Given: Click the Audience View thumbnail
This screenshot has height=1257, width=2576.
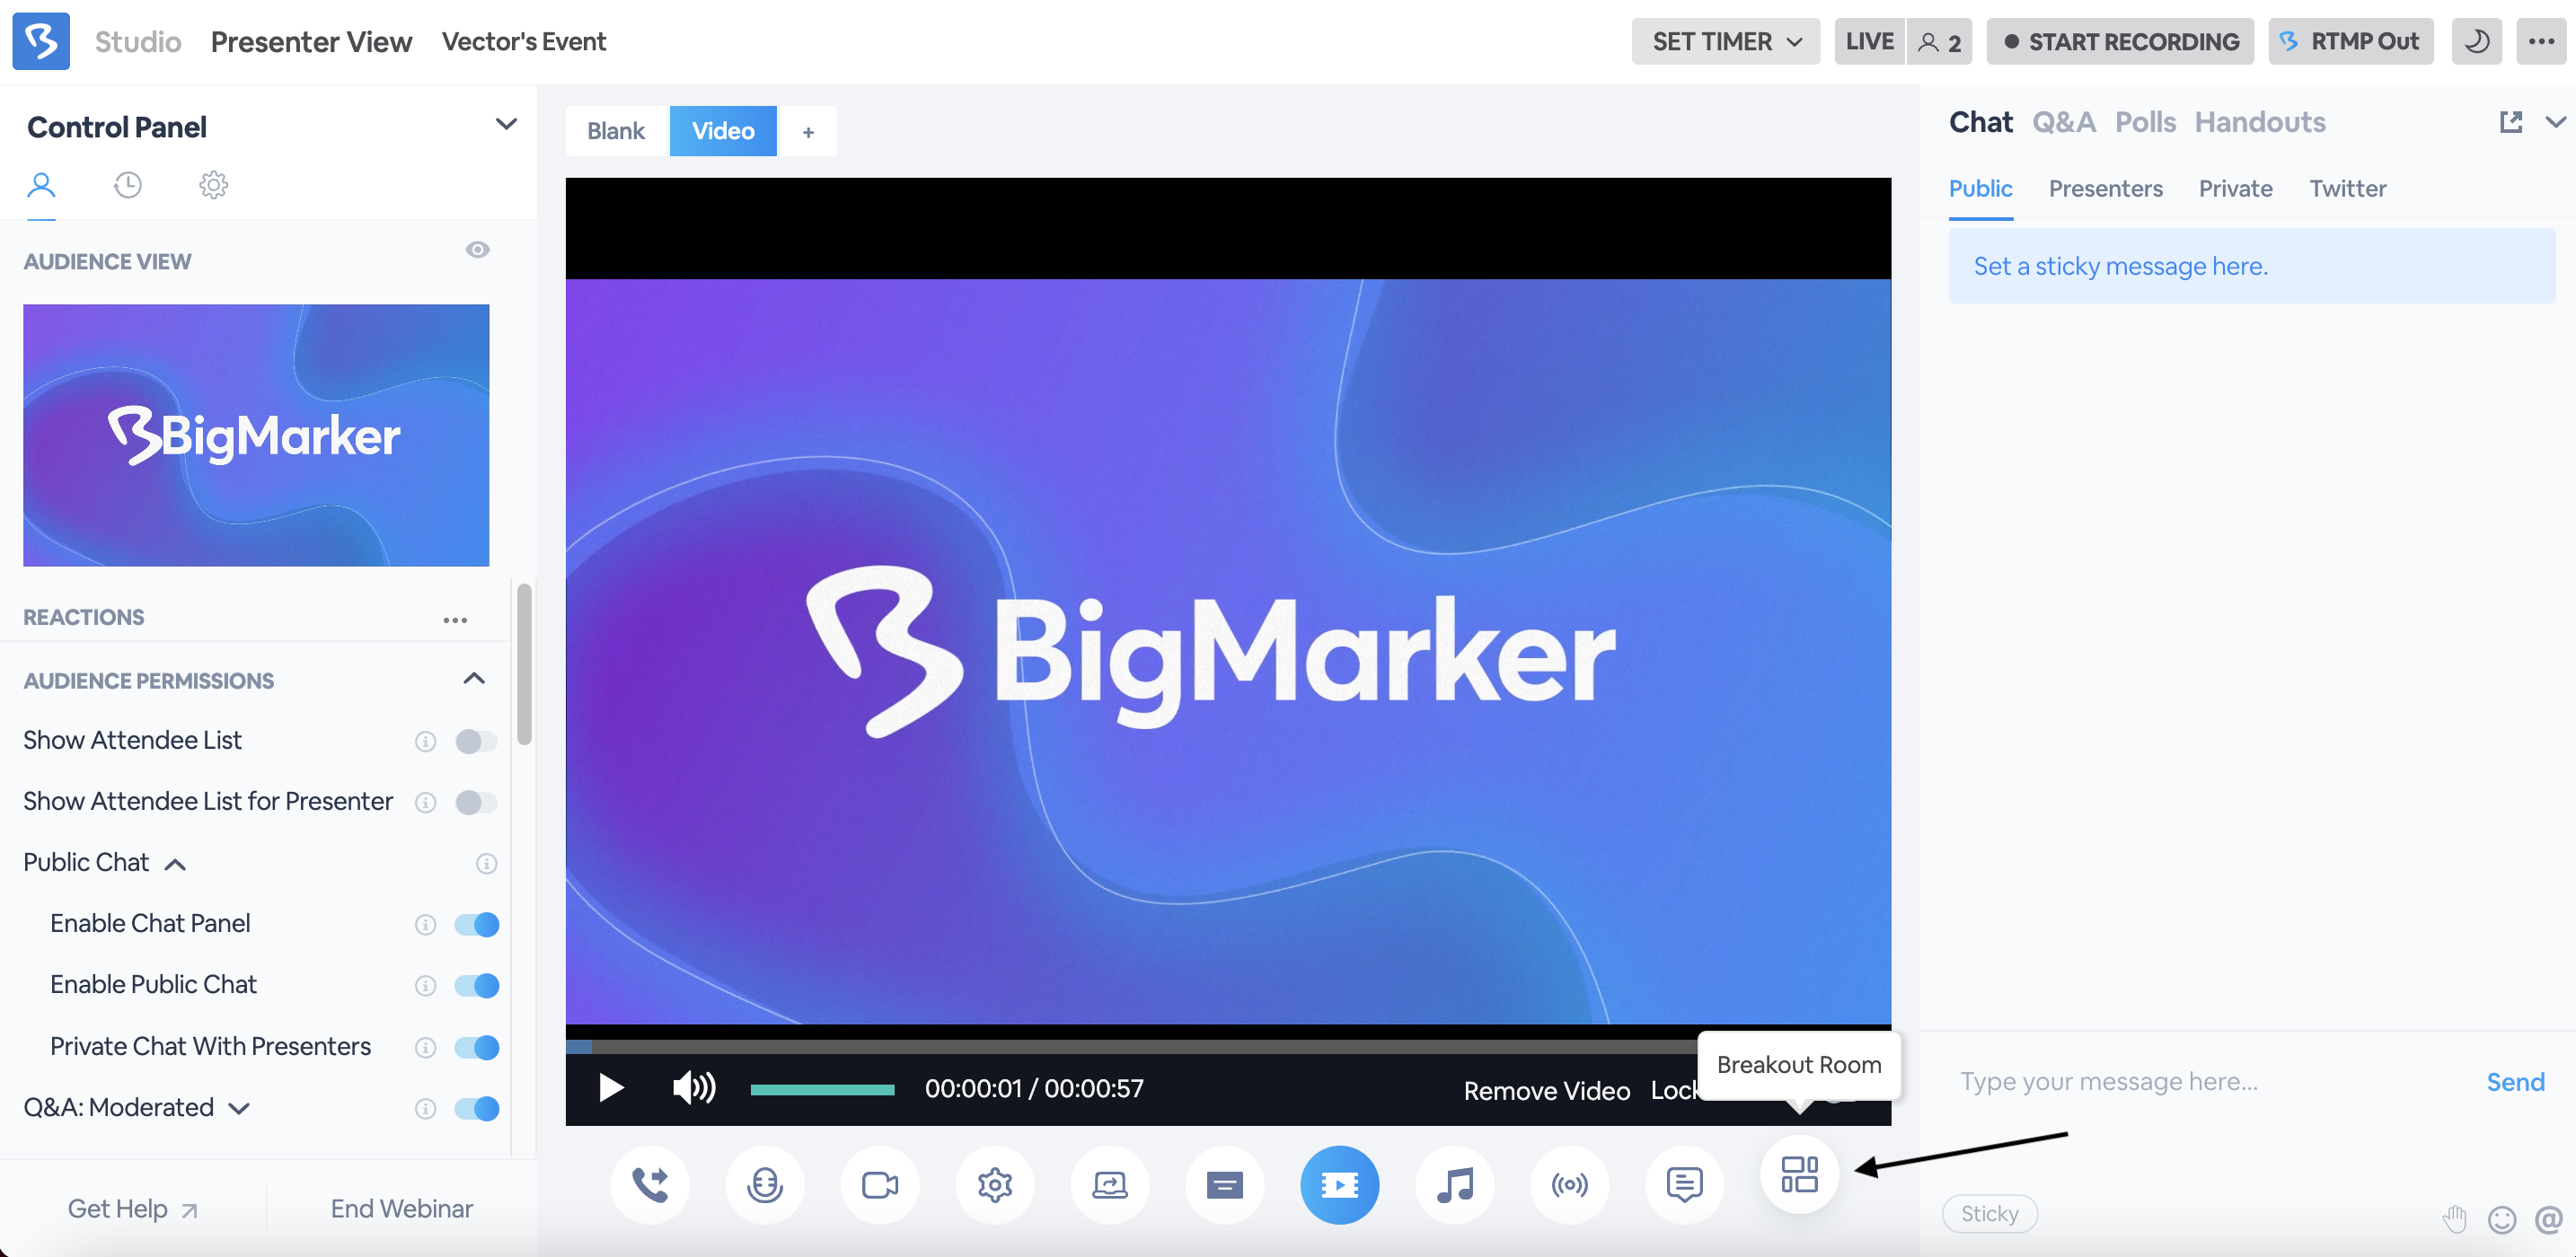Looking at the screenshot, I should pyautogui.click(x=256, y=435).
